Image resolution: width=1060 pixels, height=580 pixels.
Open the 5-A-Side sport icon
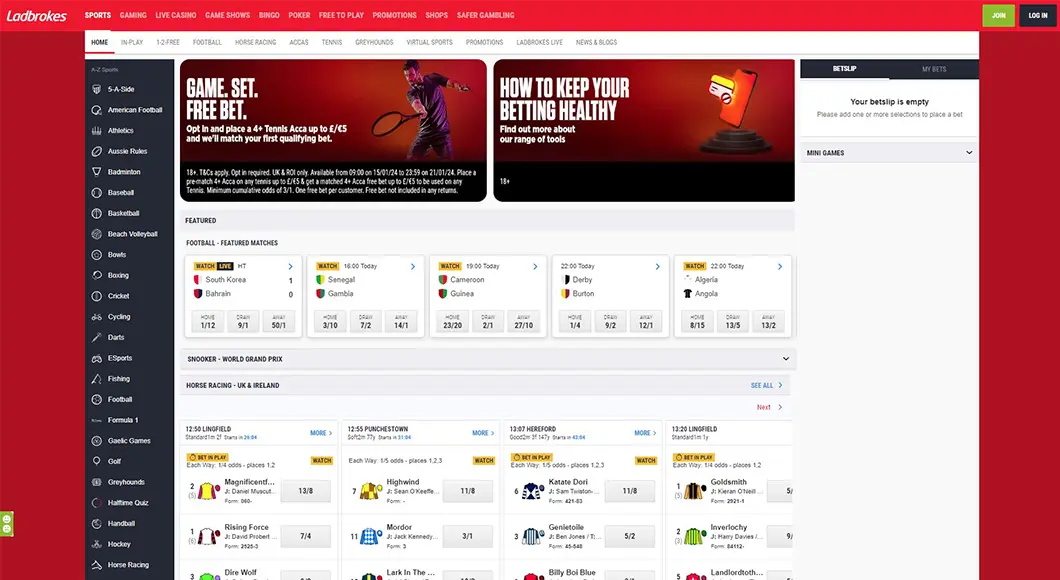pyautogui.click(x=97, y=89)
